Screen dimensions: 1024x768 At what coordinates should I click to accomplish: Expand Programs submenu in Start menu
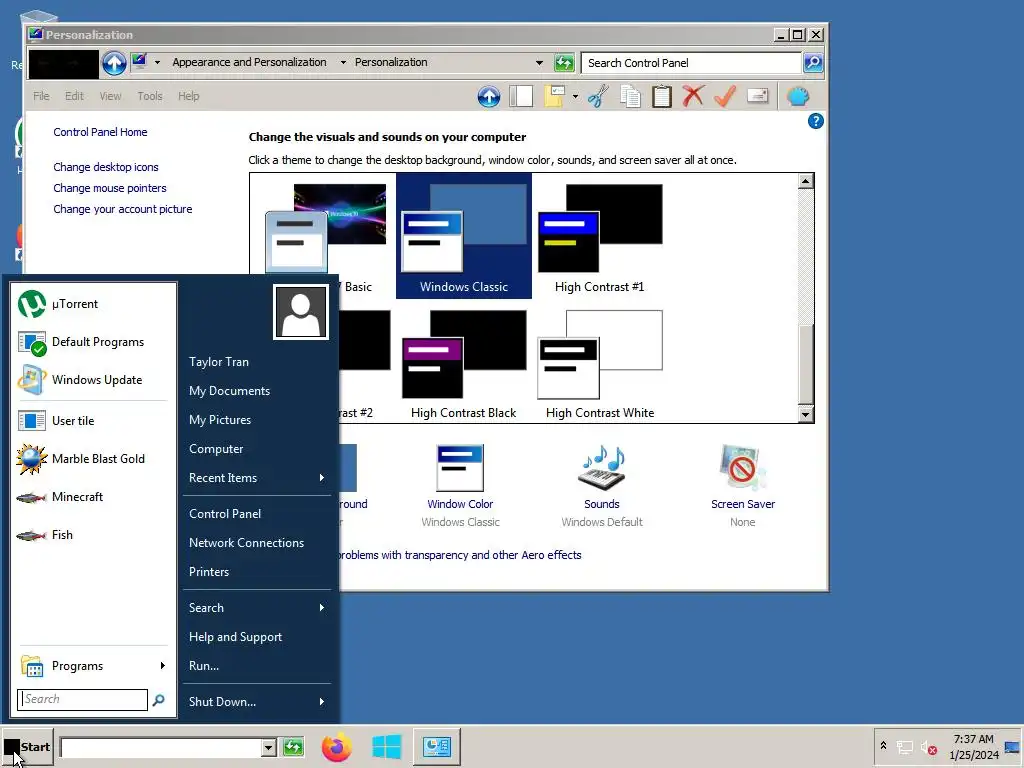pos(163,665)
